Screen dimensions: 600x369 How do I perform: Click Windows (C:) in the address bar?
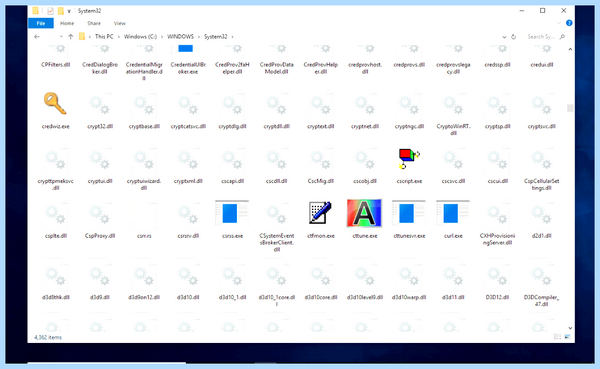[x=140, y=37]
